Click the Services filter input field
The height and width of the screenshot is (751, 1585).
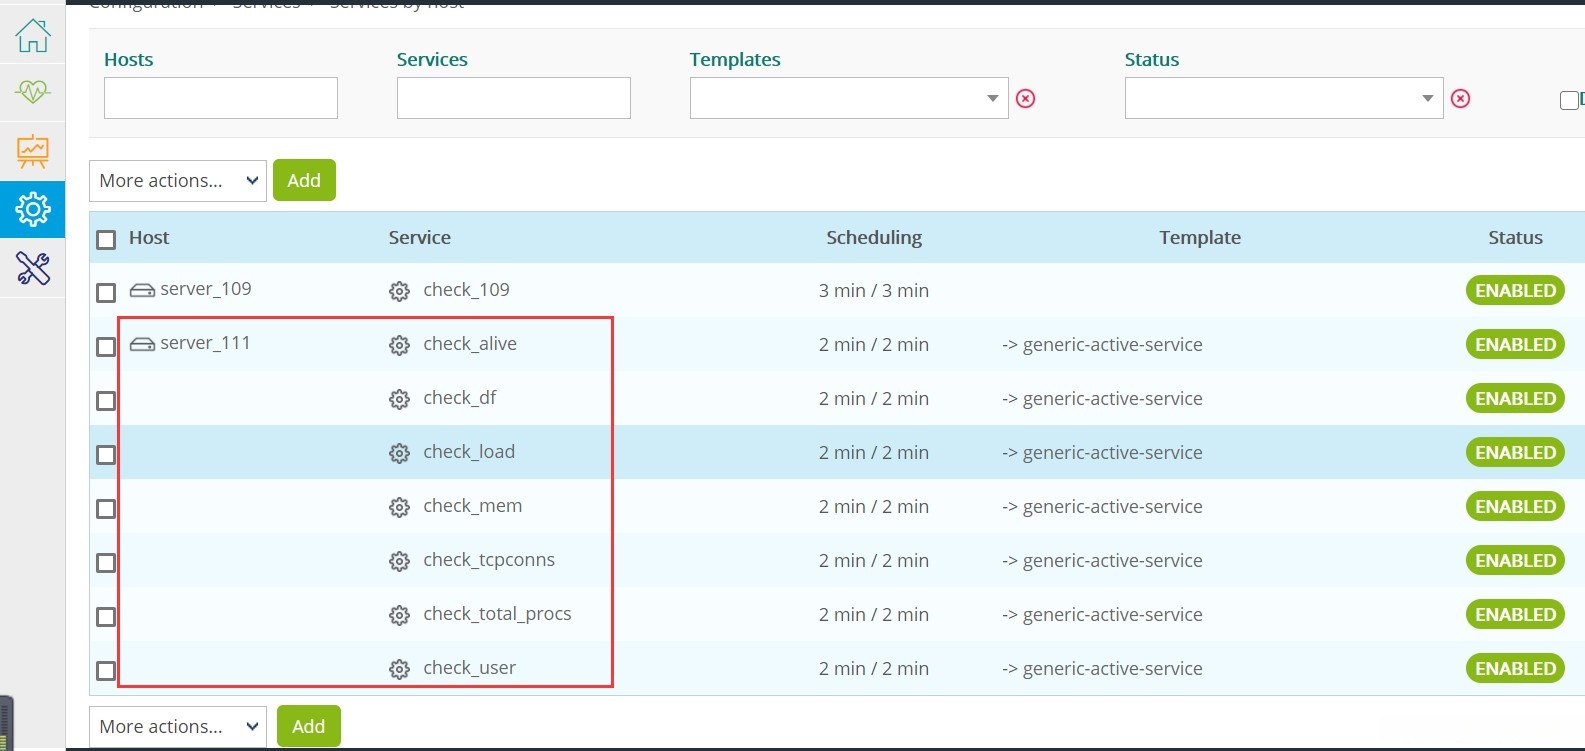point(514,98)
